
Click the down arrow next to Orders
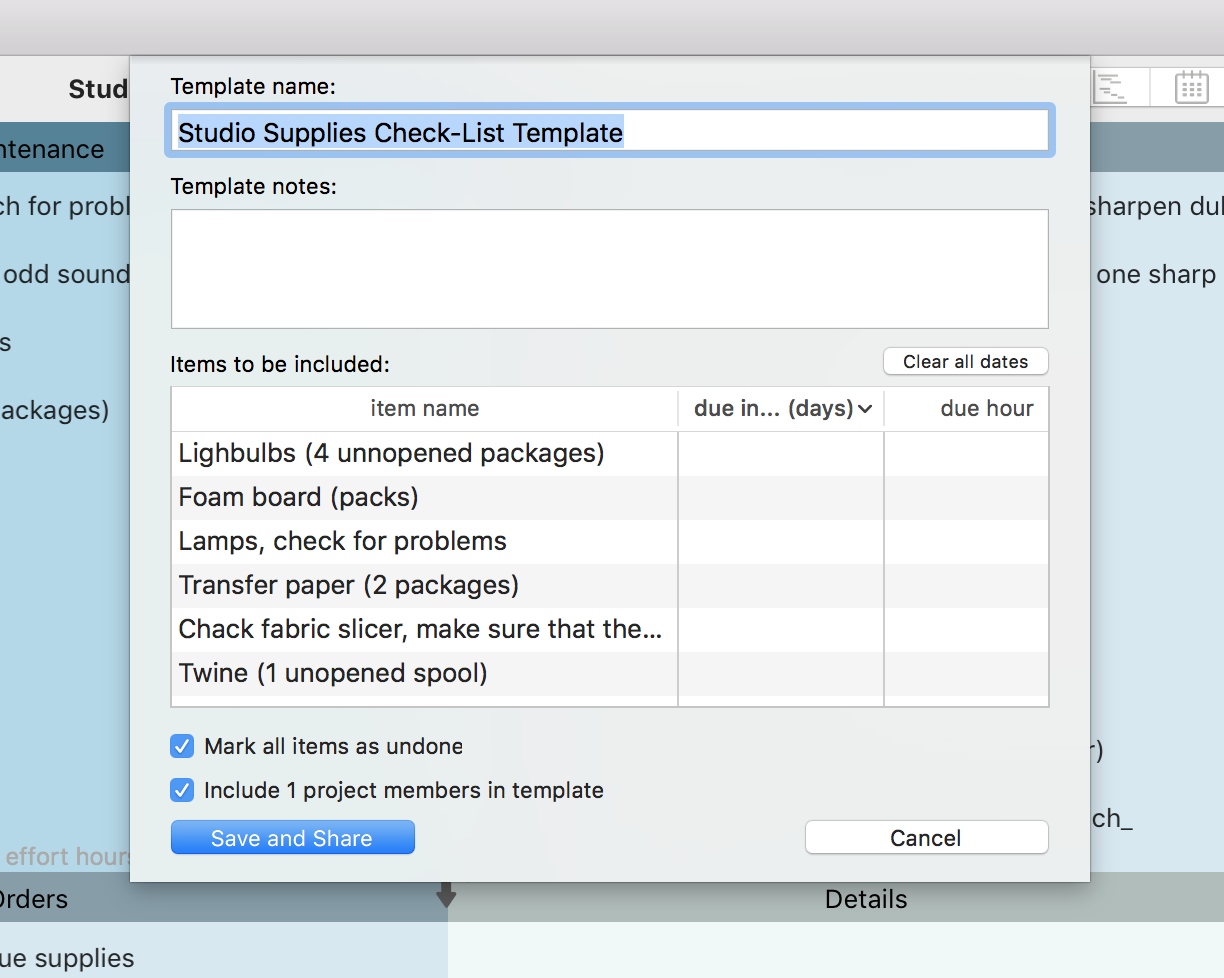[x=446, y=895]
